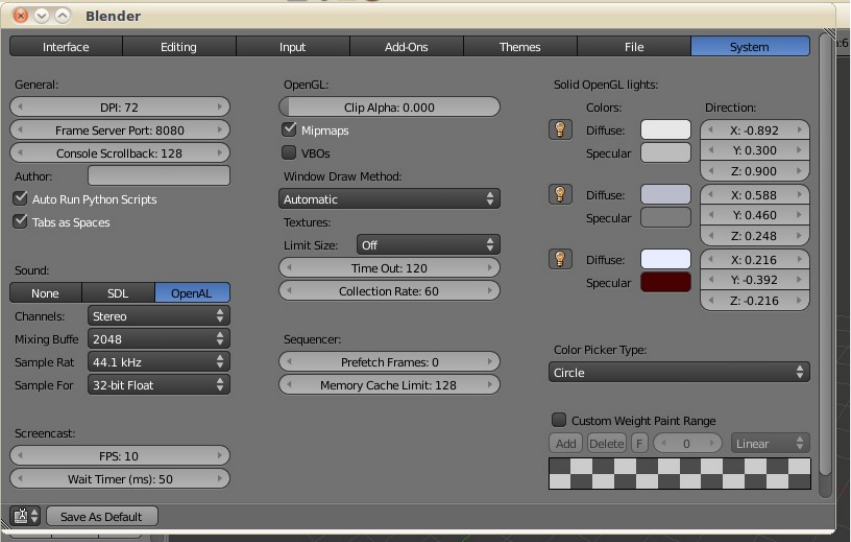This screenshot has height=542, width=851.
Task: Click third light Diffuse color swatch
Action: 665,259
